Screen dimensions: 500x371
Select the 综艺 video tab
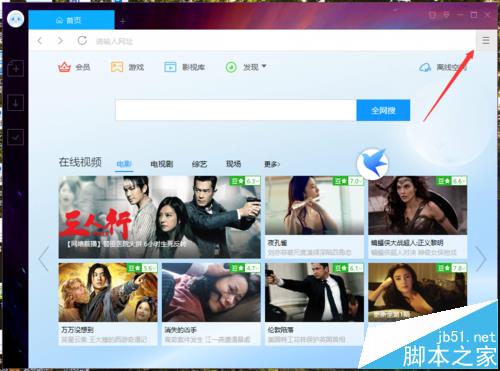(x=199, y=164)
